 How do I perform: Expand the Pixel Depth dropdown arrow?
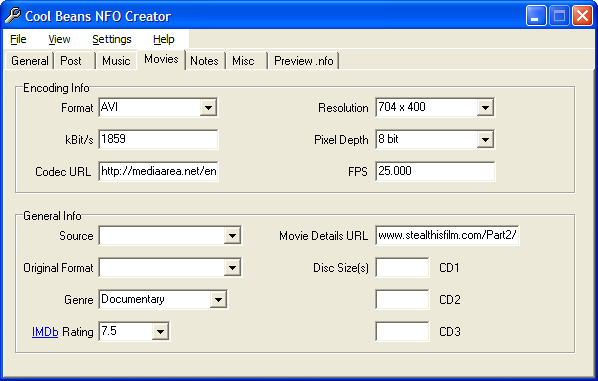point(485,140)
